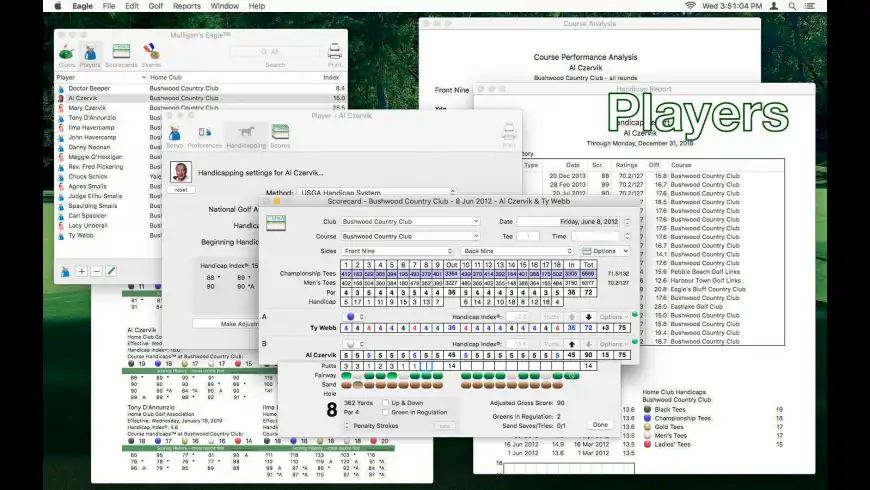Open Setup tab icon in Player window
The height and width of the screenshot is (490, 870).
pyautogui.click(x=175, y=133)
